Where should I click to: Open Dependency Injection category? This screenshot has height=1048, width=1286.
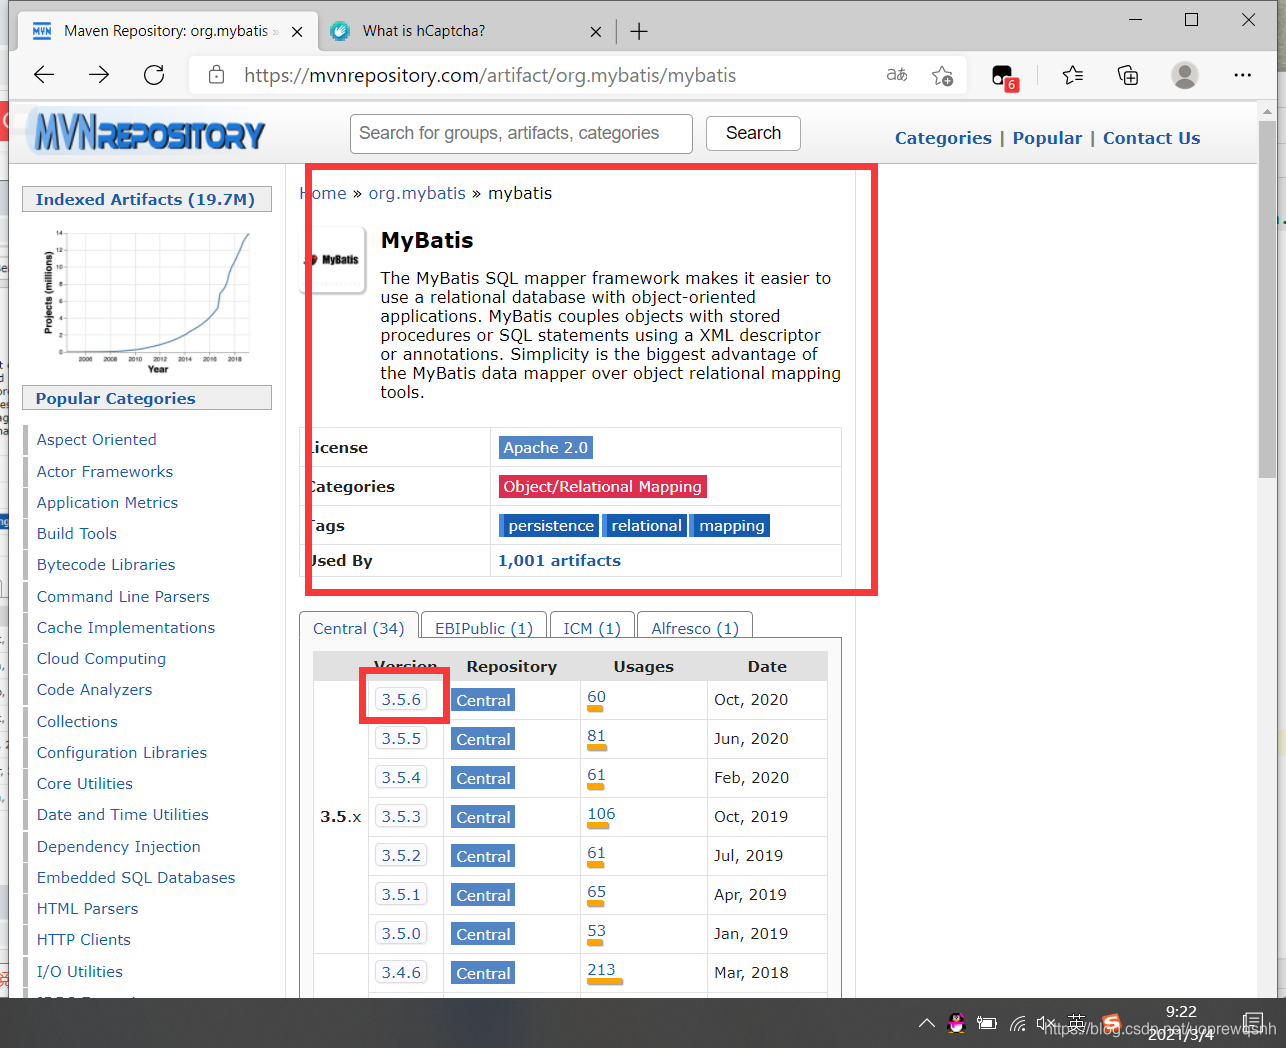[x=119, y=847]
